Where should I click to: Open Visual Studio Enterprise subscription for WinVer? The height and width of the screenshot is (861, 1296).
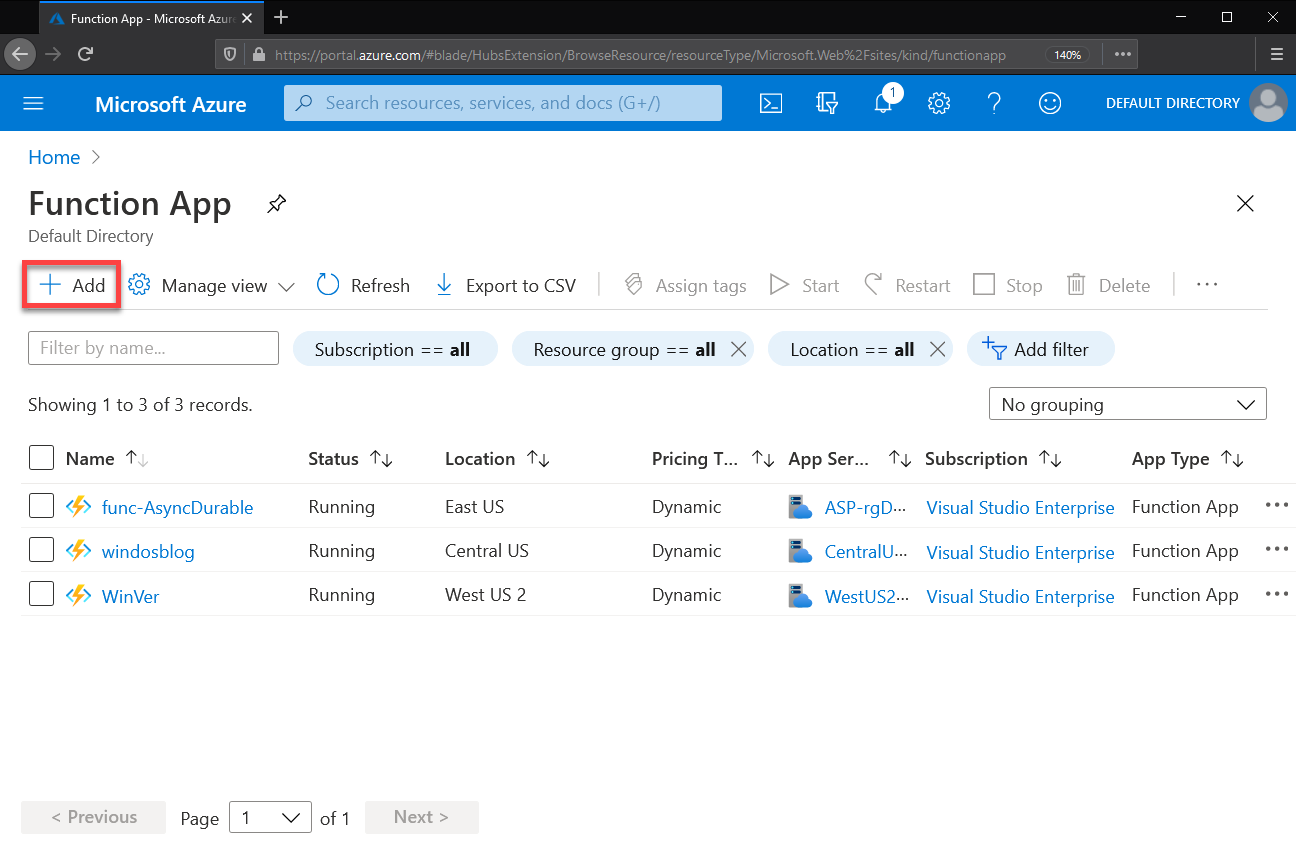1020,596
